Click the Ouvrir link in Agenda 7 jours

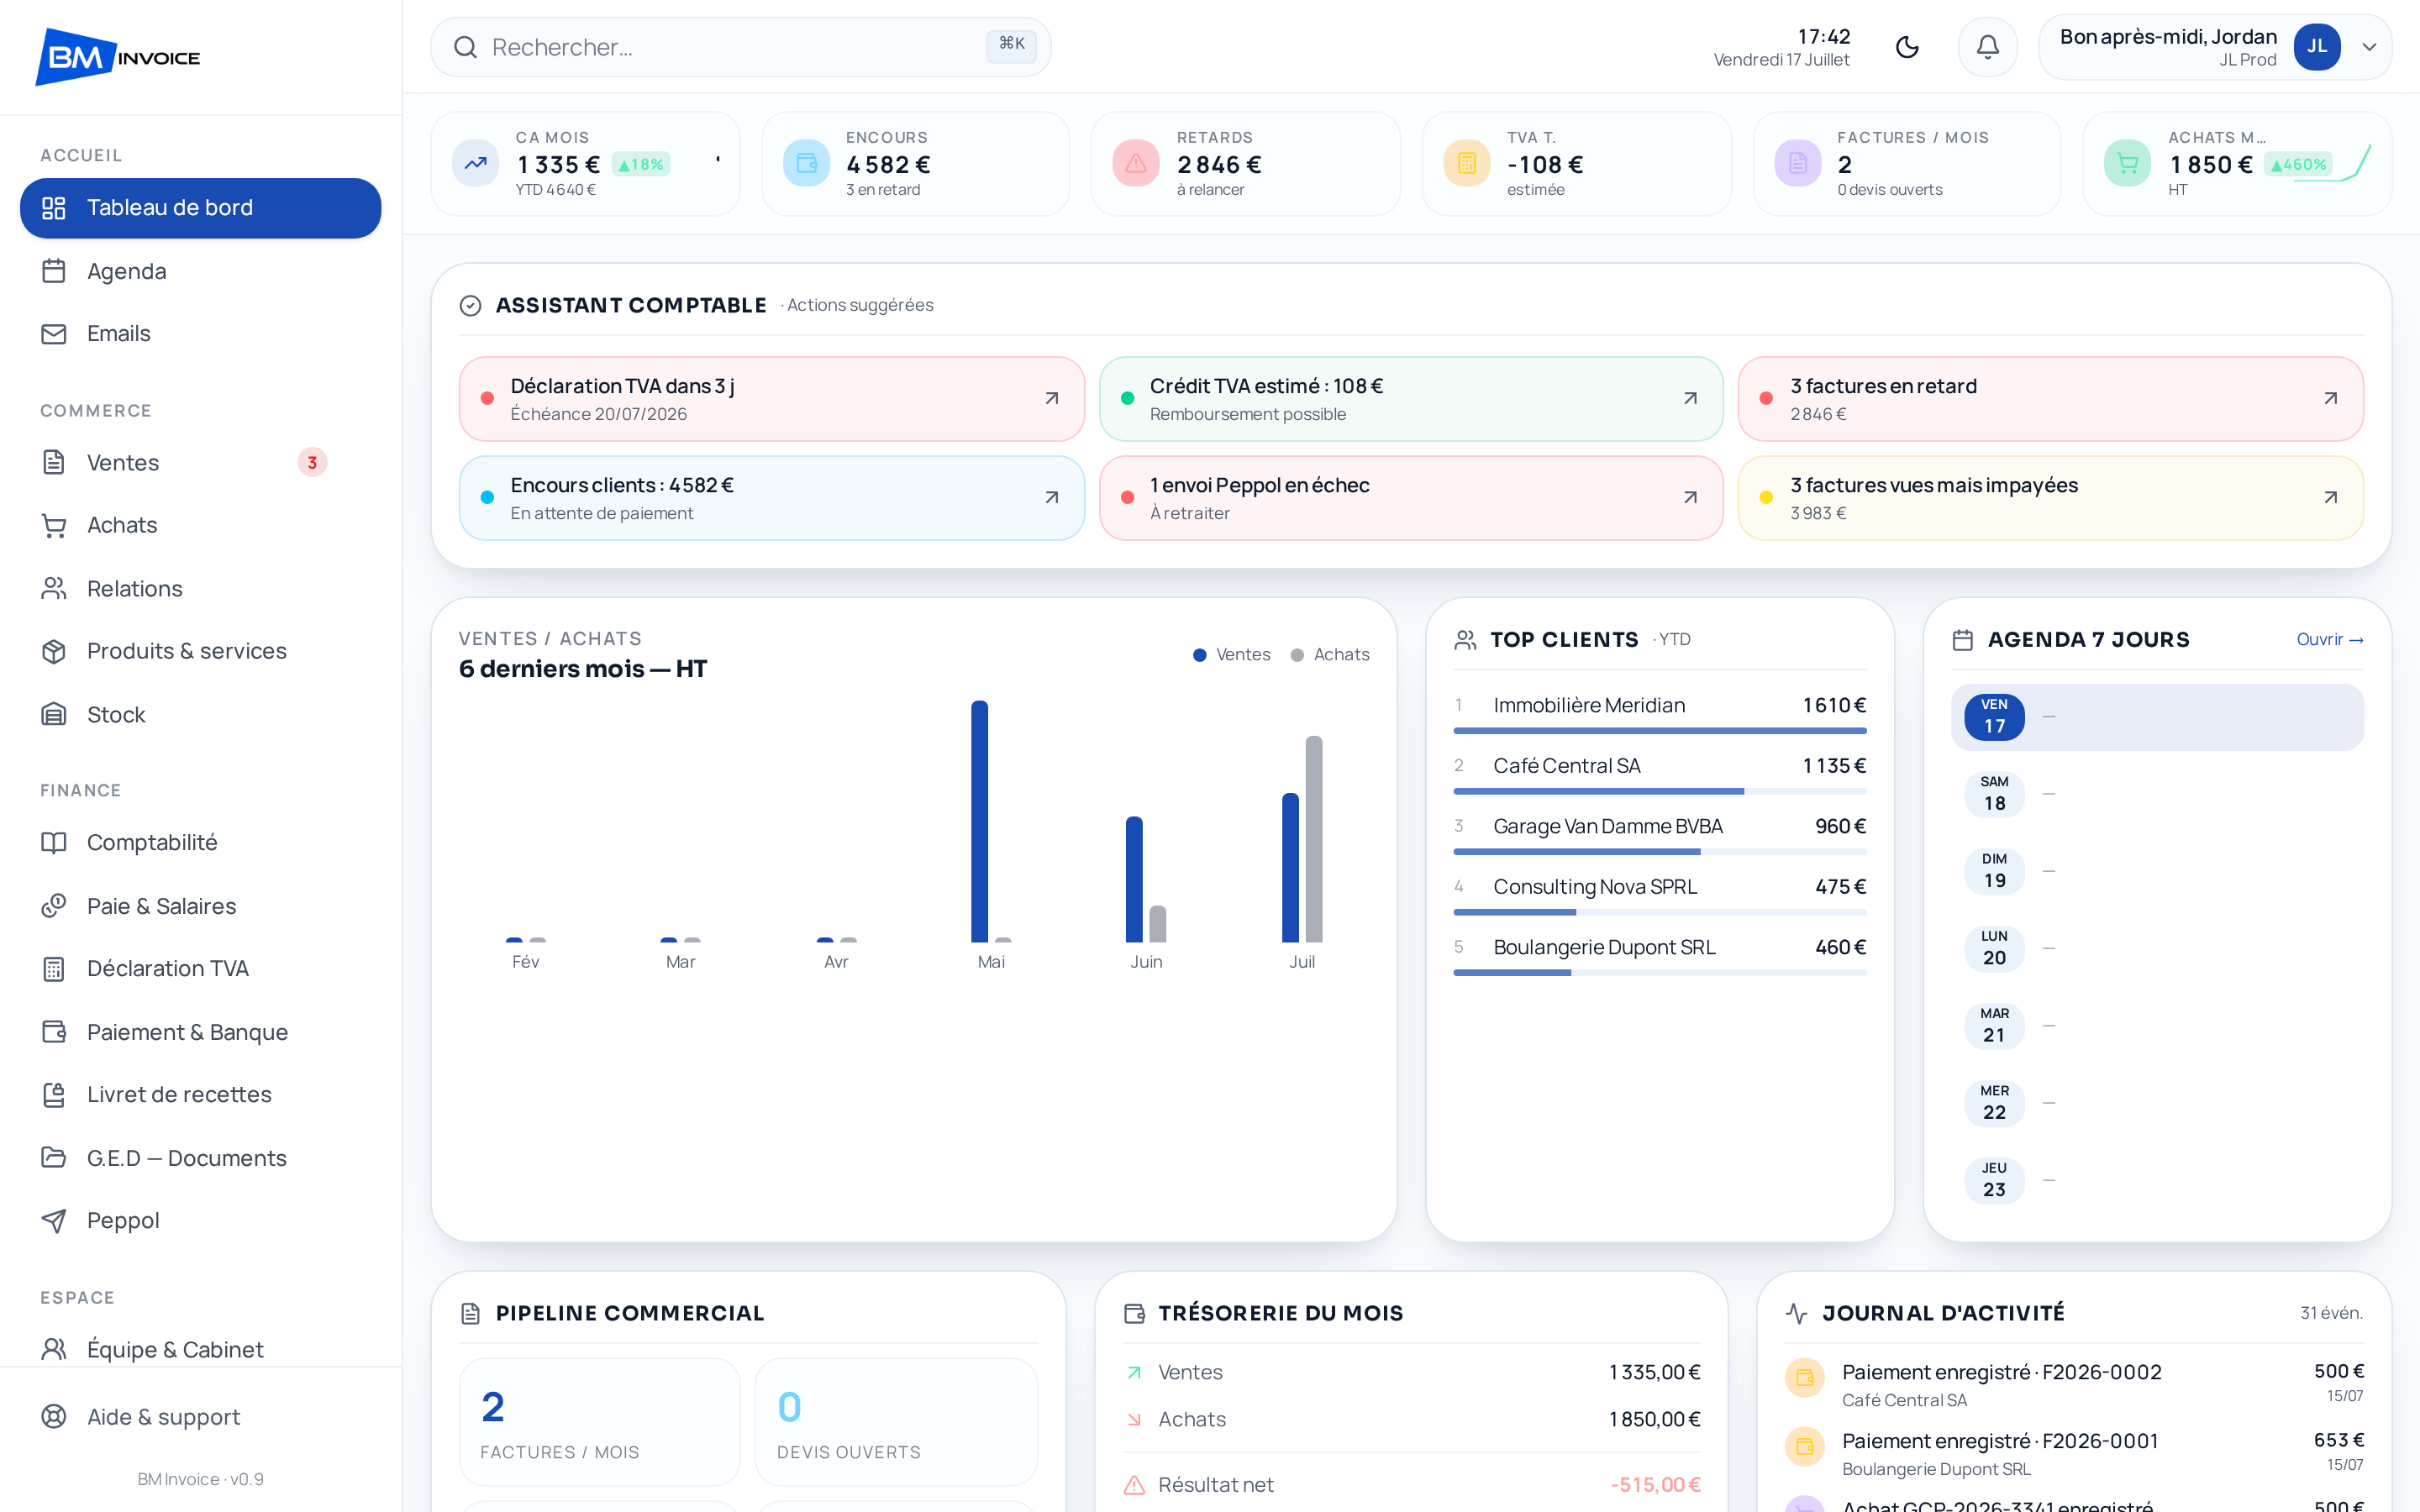[x=2329, y=639]
